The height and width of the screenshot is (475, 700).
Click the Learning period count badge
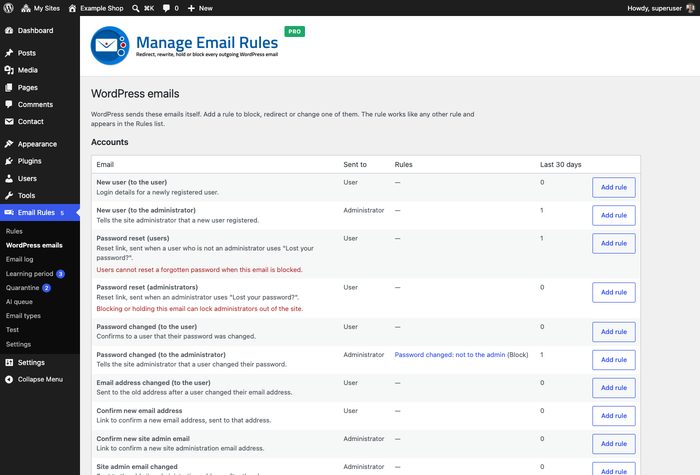(60, 274)
